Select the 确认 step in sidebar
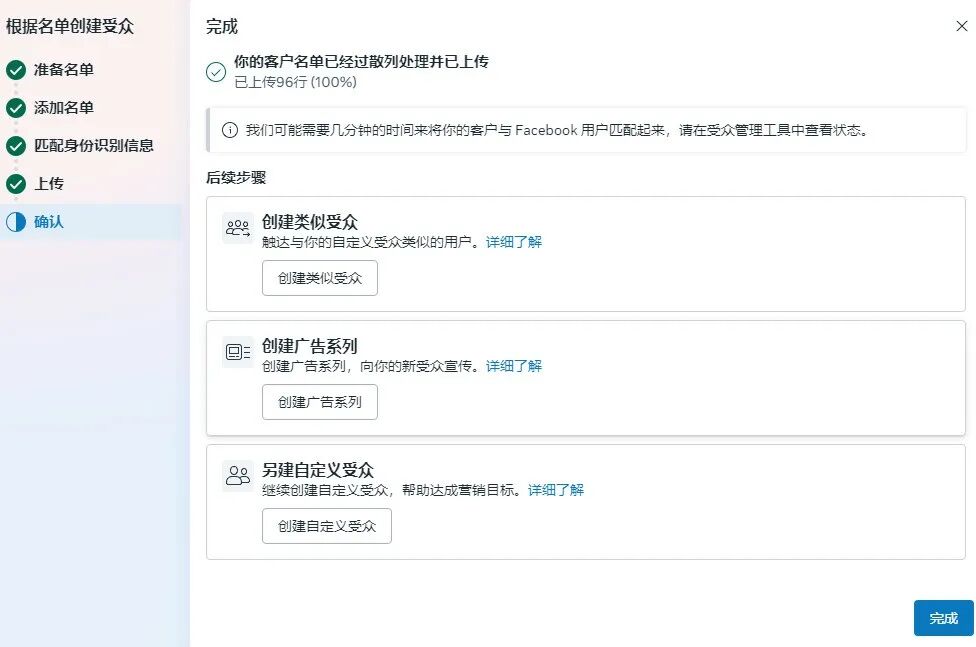 pos(49,222)
